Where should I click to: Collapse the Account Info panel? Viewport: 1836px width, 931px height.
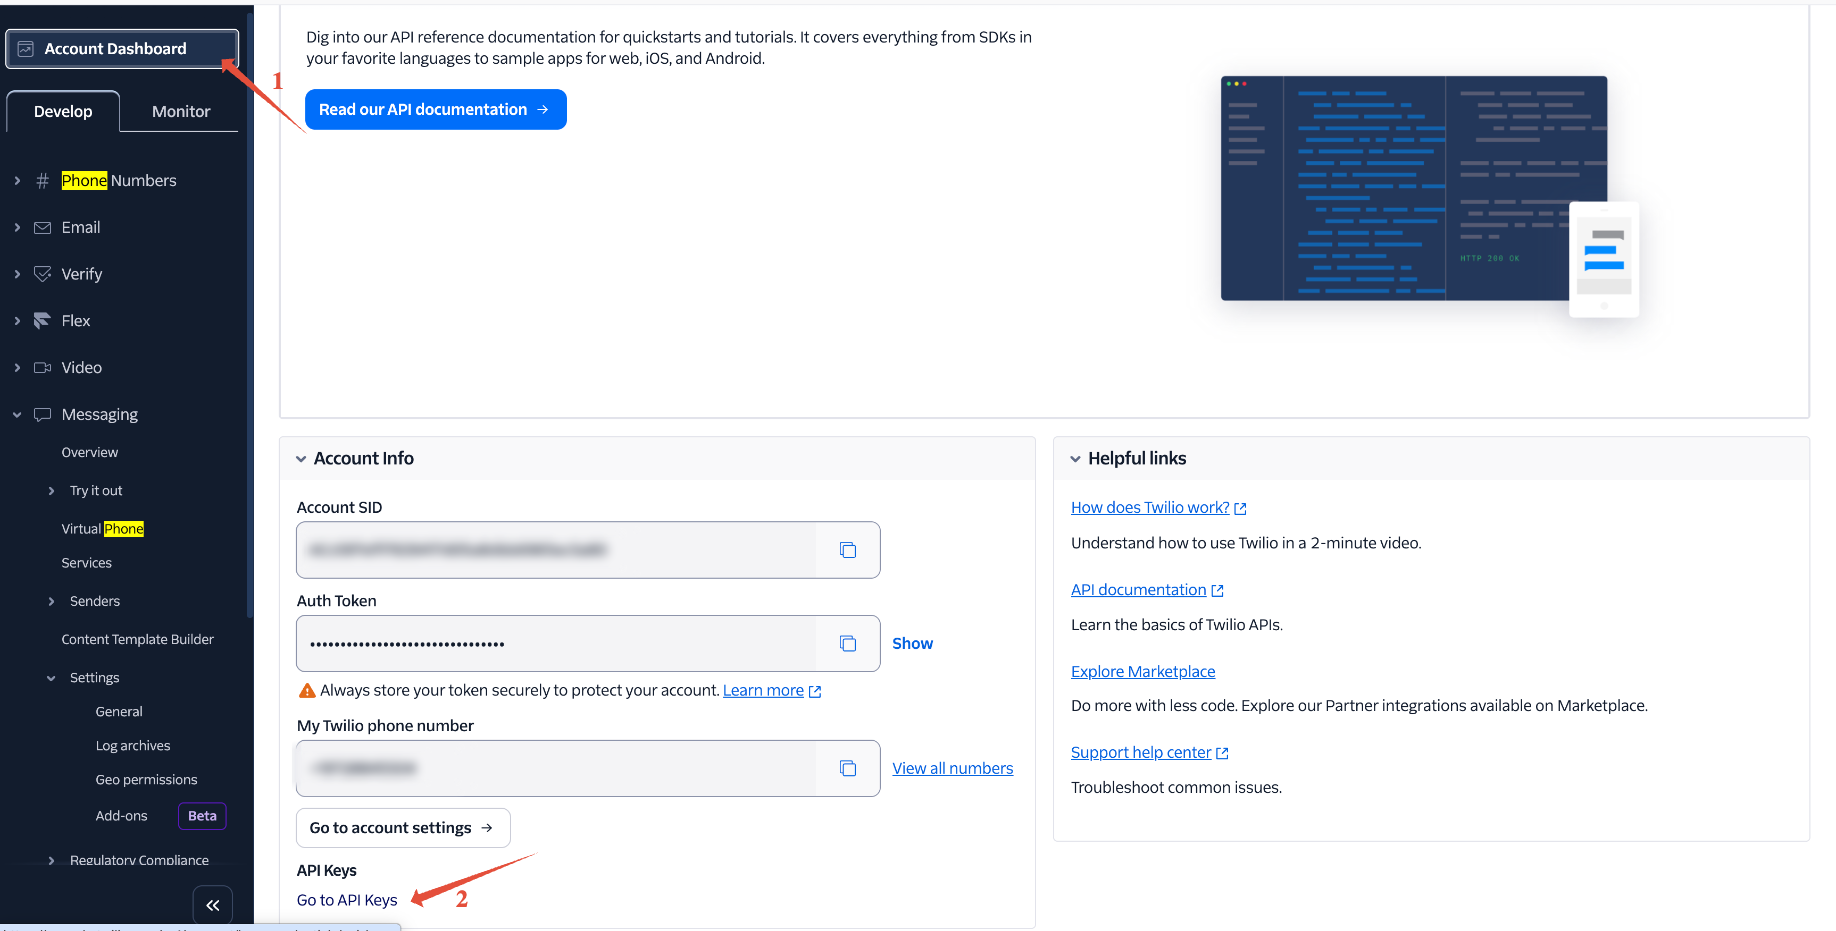click(301, 459)
